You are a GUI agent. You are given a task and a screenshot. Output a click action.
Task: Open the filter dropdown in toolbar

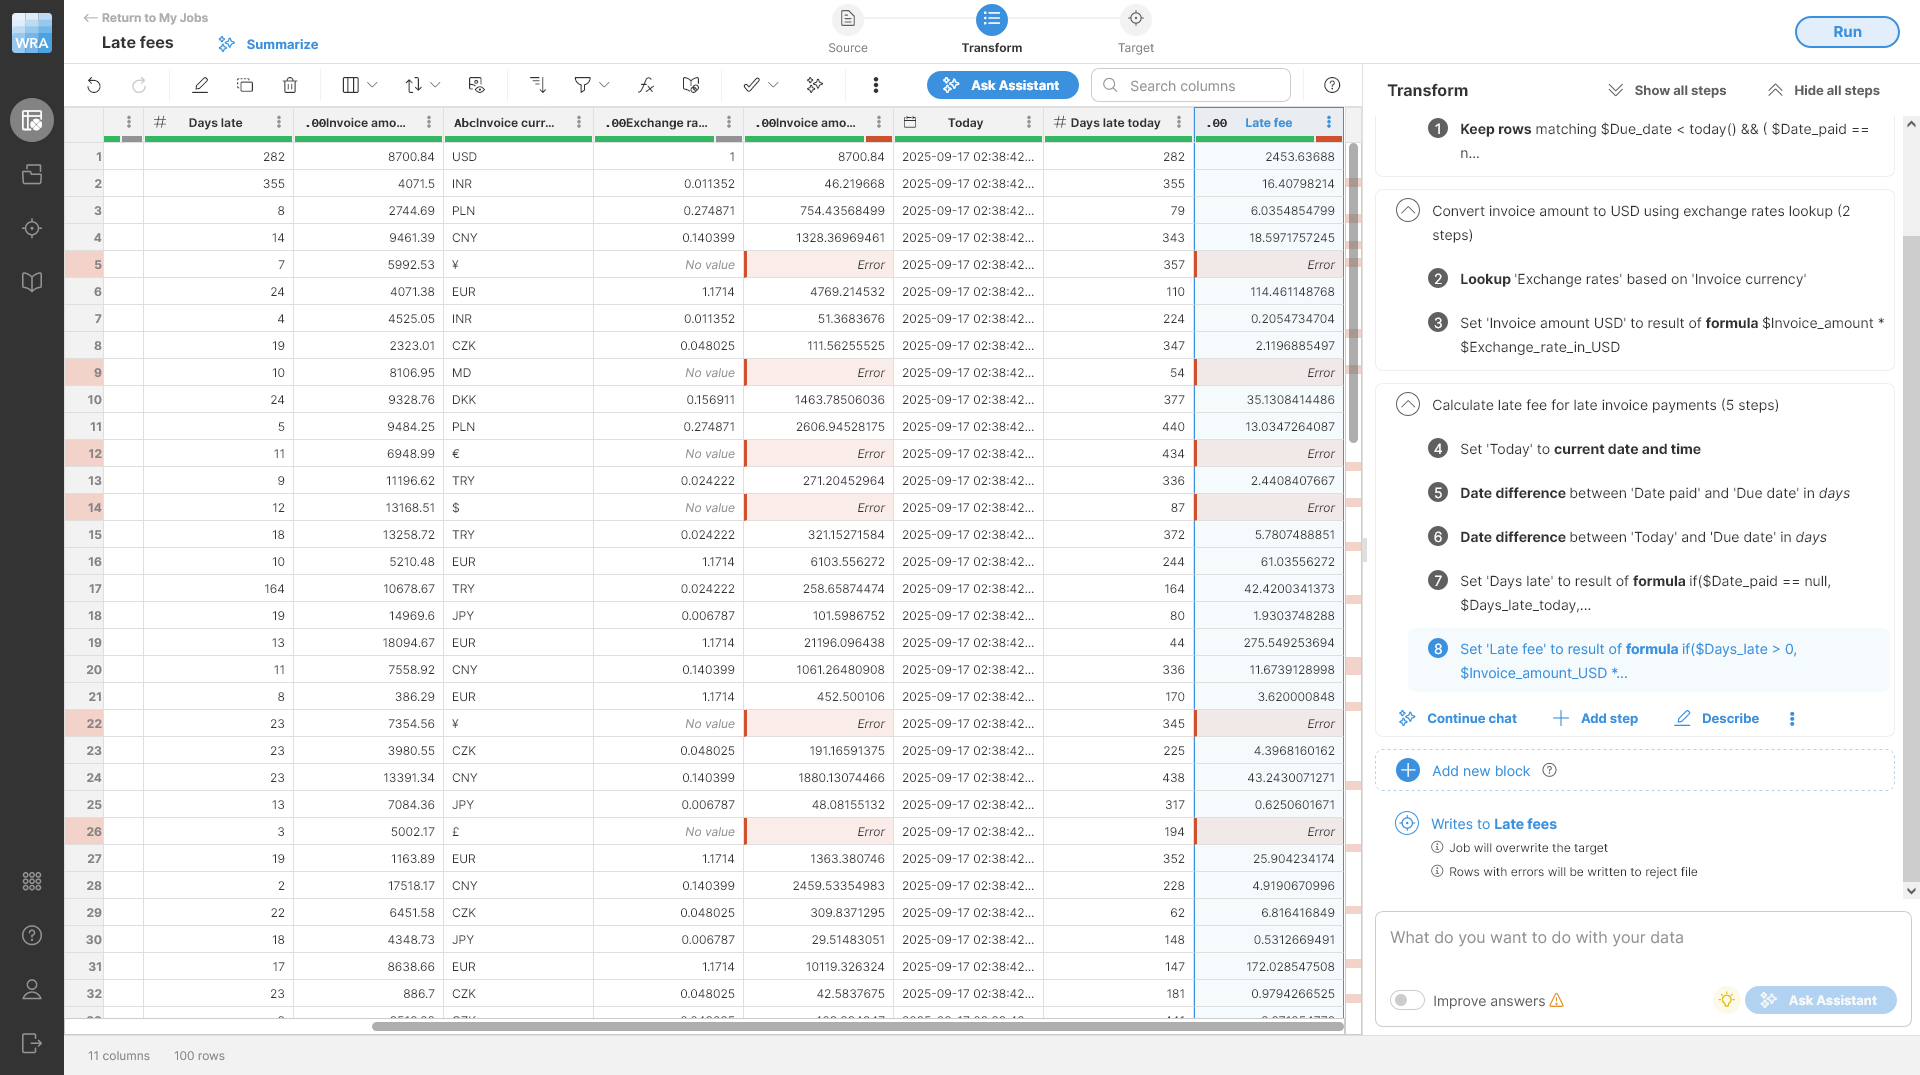tap(591, 86)
